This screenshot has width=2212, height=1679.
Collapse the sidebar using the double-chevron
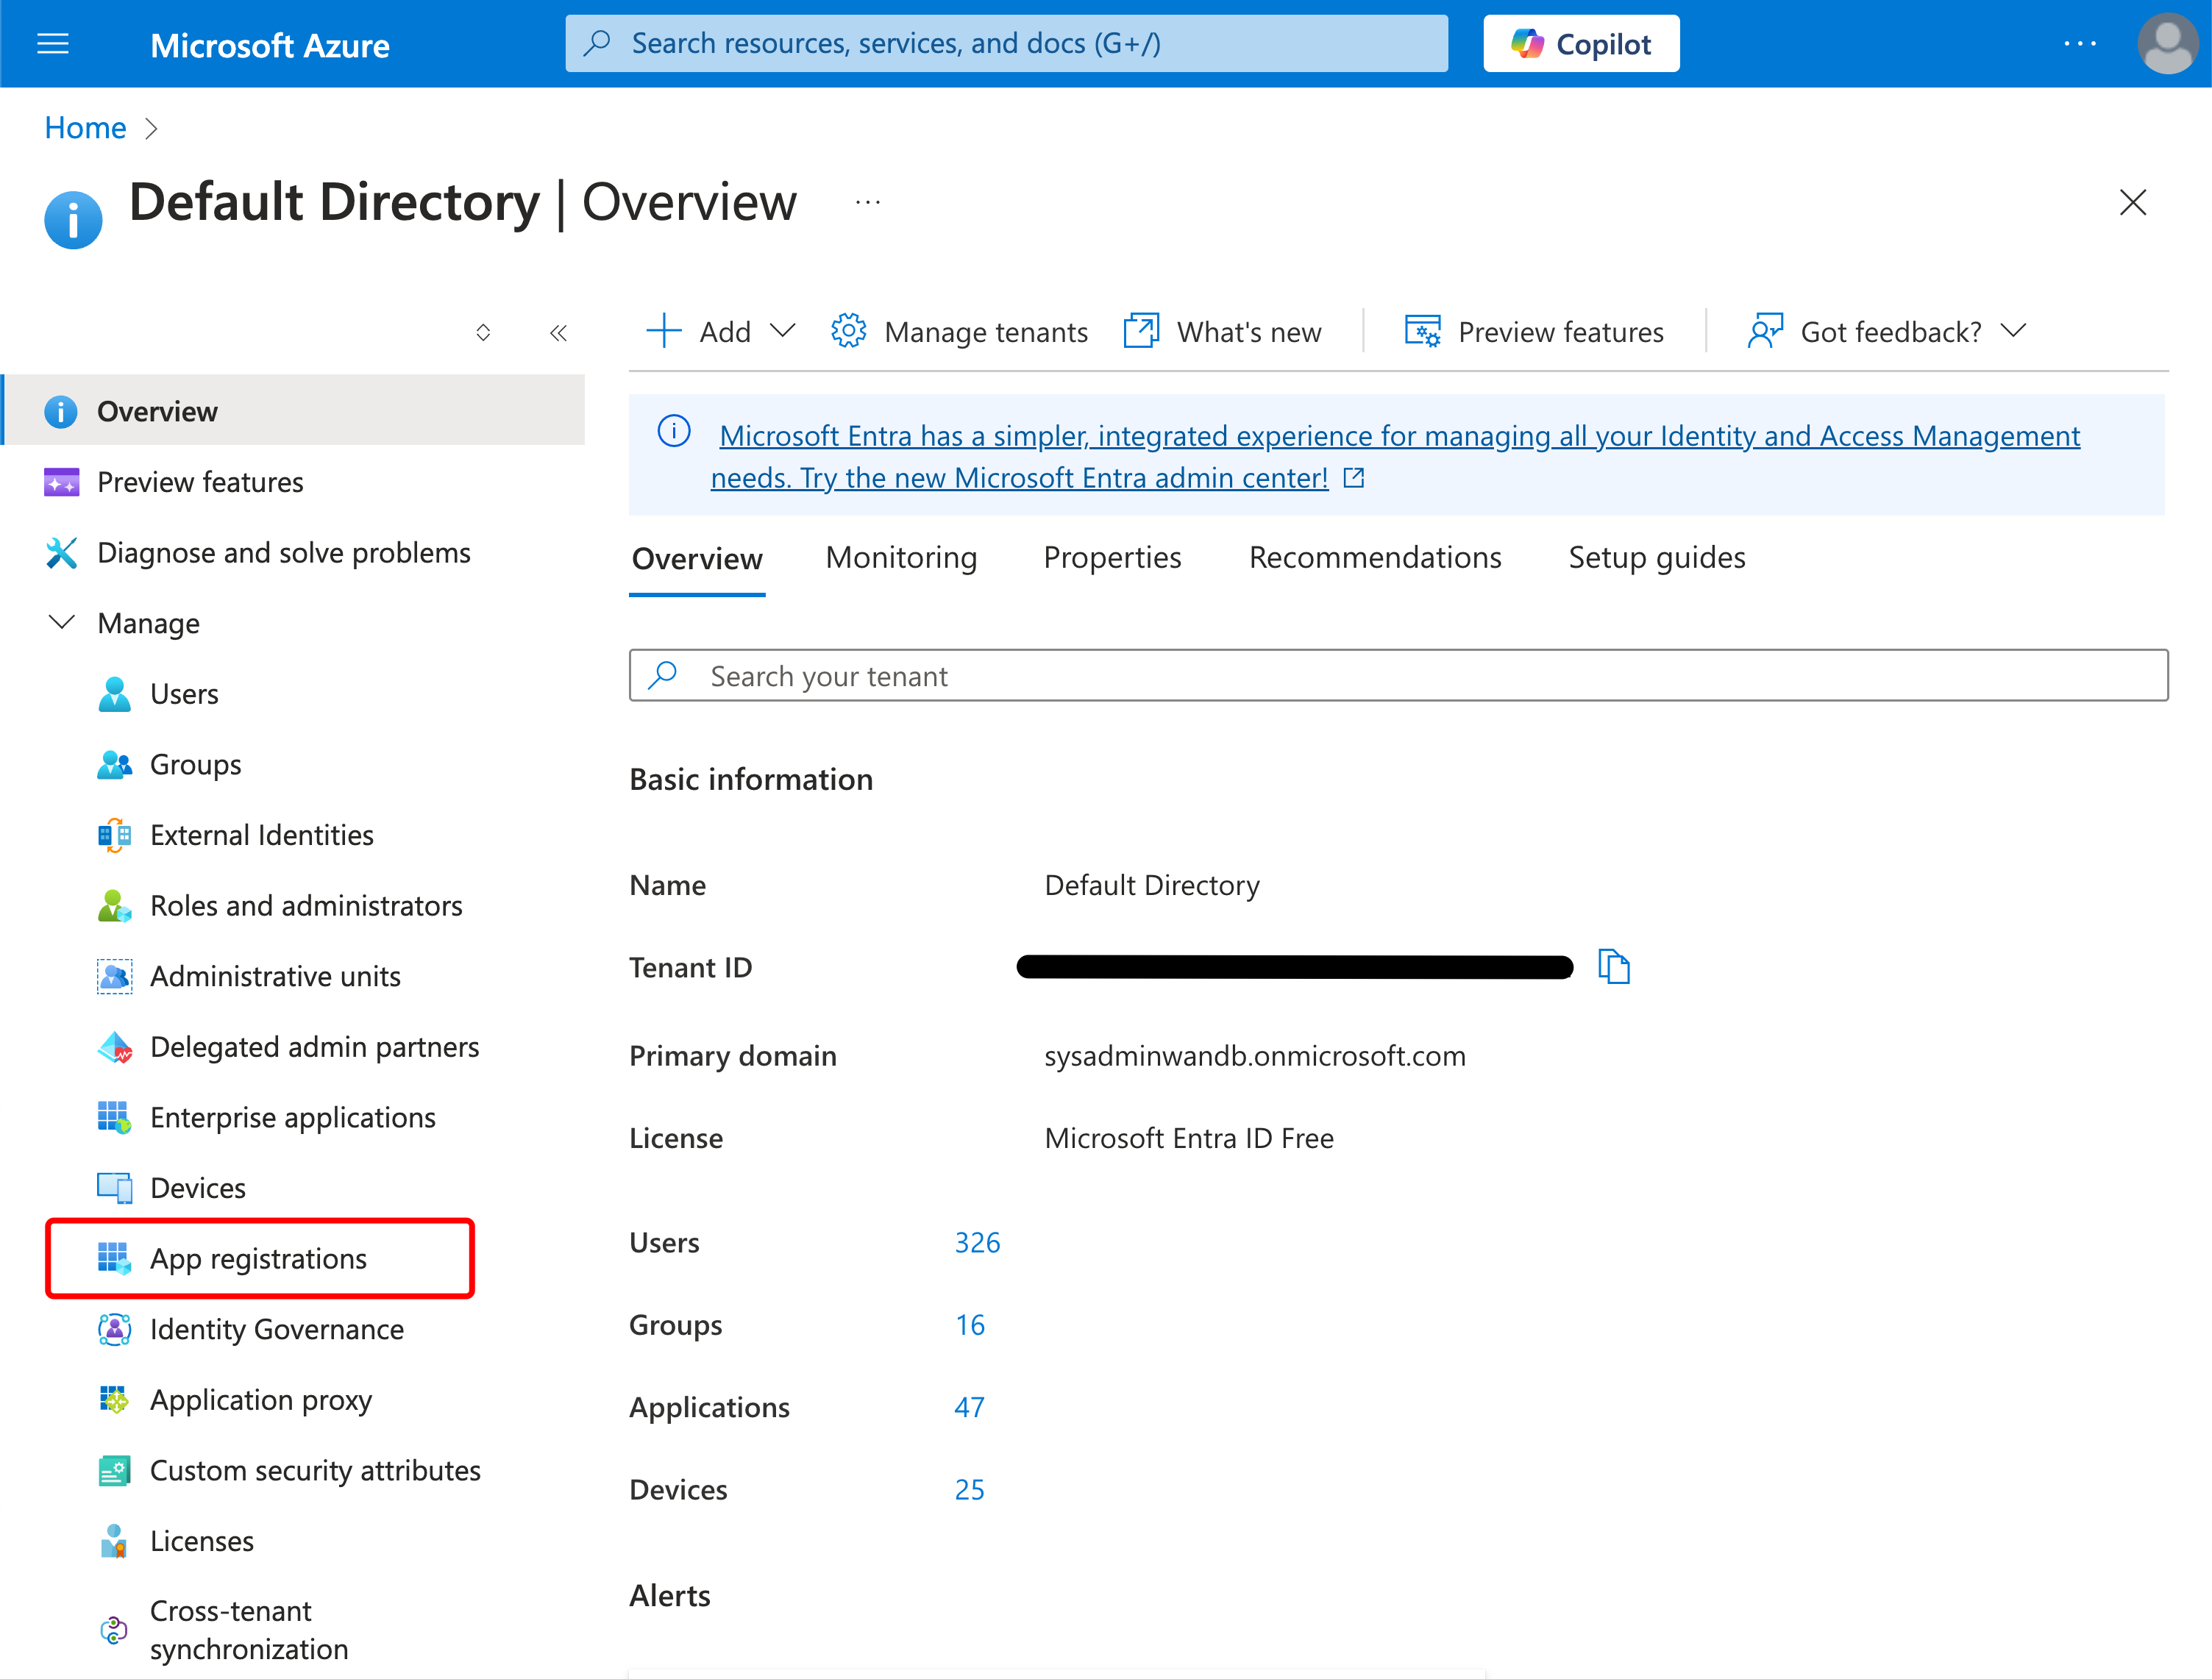[x=559, y=332]
